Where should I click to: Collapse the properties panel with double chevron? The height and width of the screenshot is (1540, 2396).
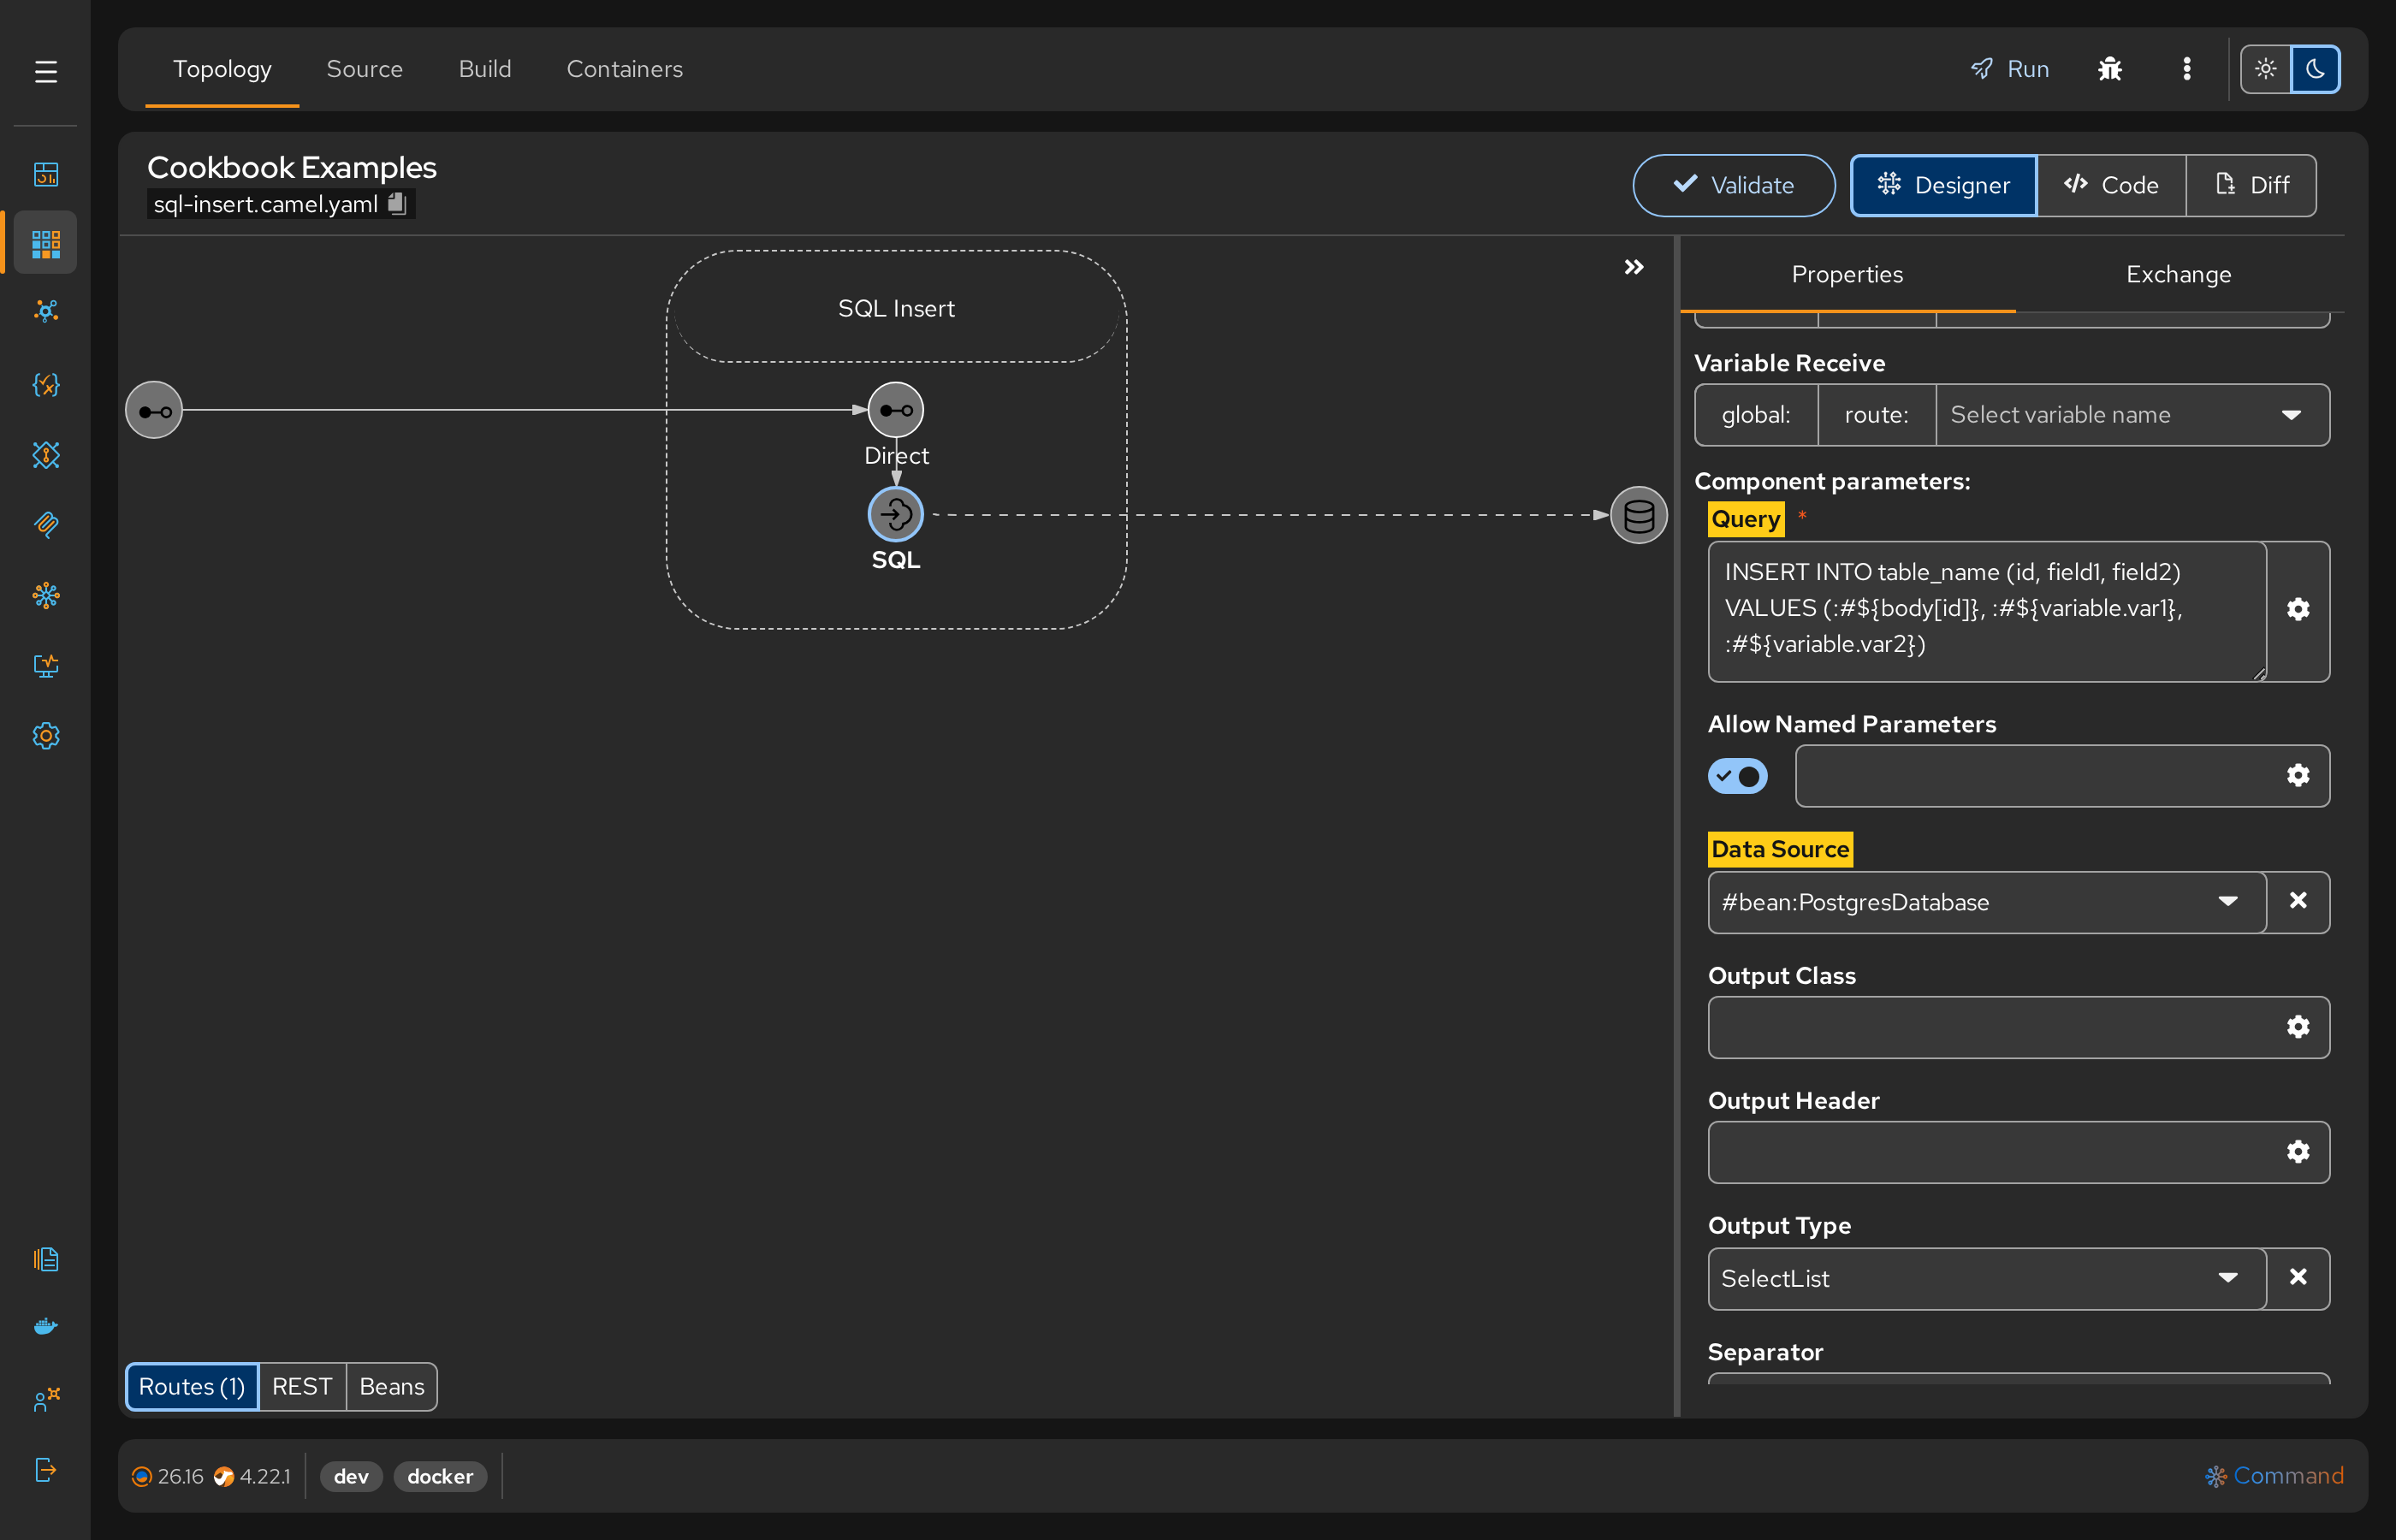coord(1633,267)
